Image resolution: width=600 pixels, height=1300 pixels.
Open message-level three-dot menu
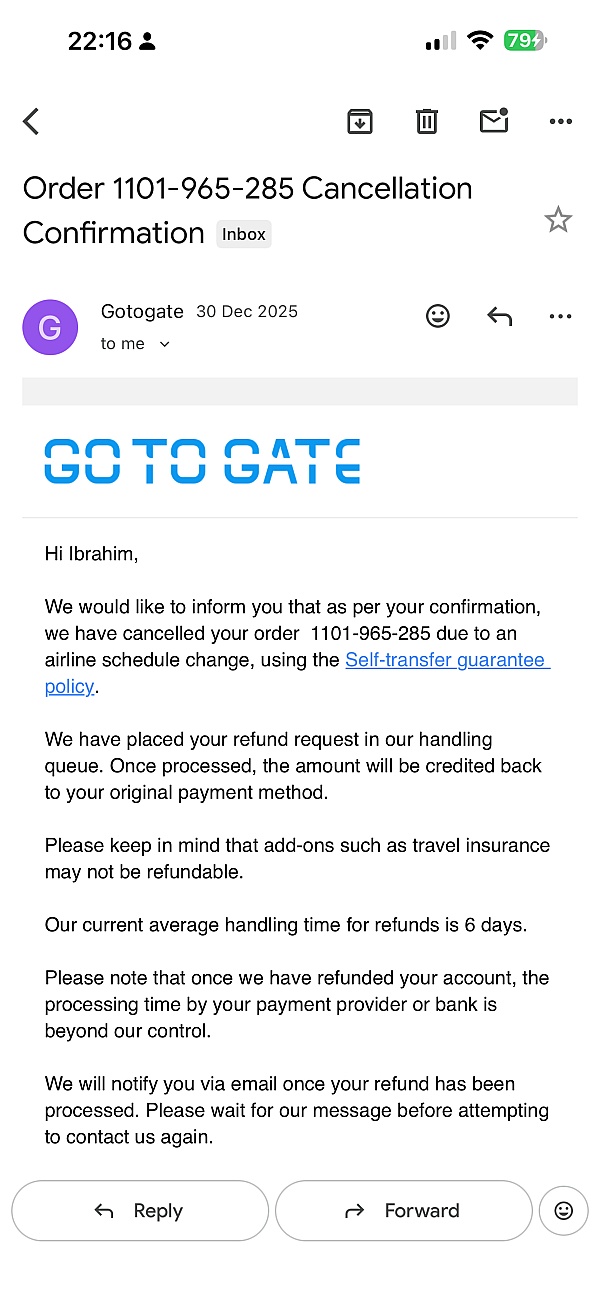[x=561, y=317]
